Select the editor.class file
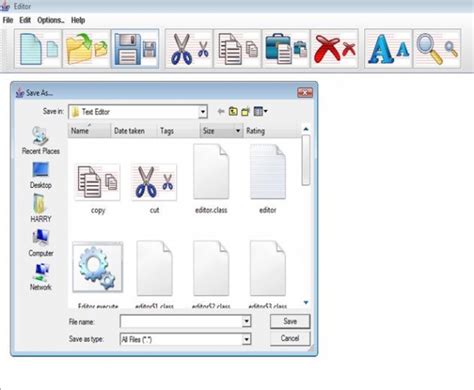 click(x=211, y=179)
